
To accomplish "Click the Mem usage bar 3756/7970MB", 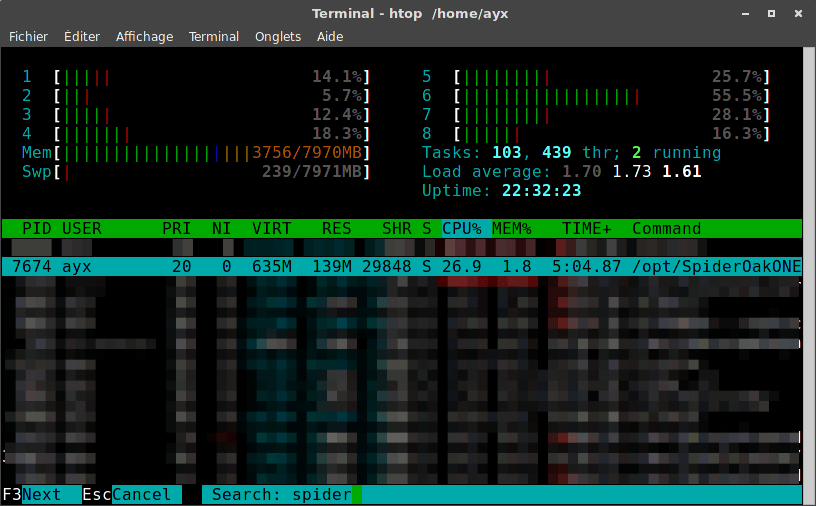I will 212,153.
